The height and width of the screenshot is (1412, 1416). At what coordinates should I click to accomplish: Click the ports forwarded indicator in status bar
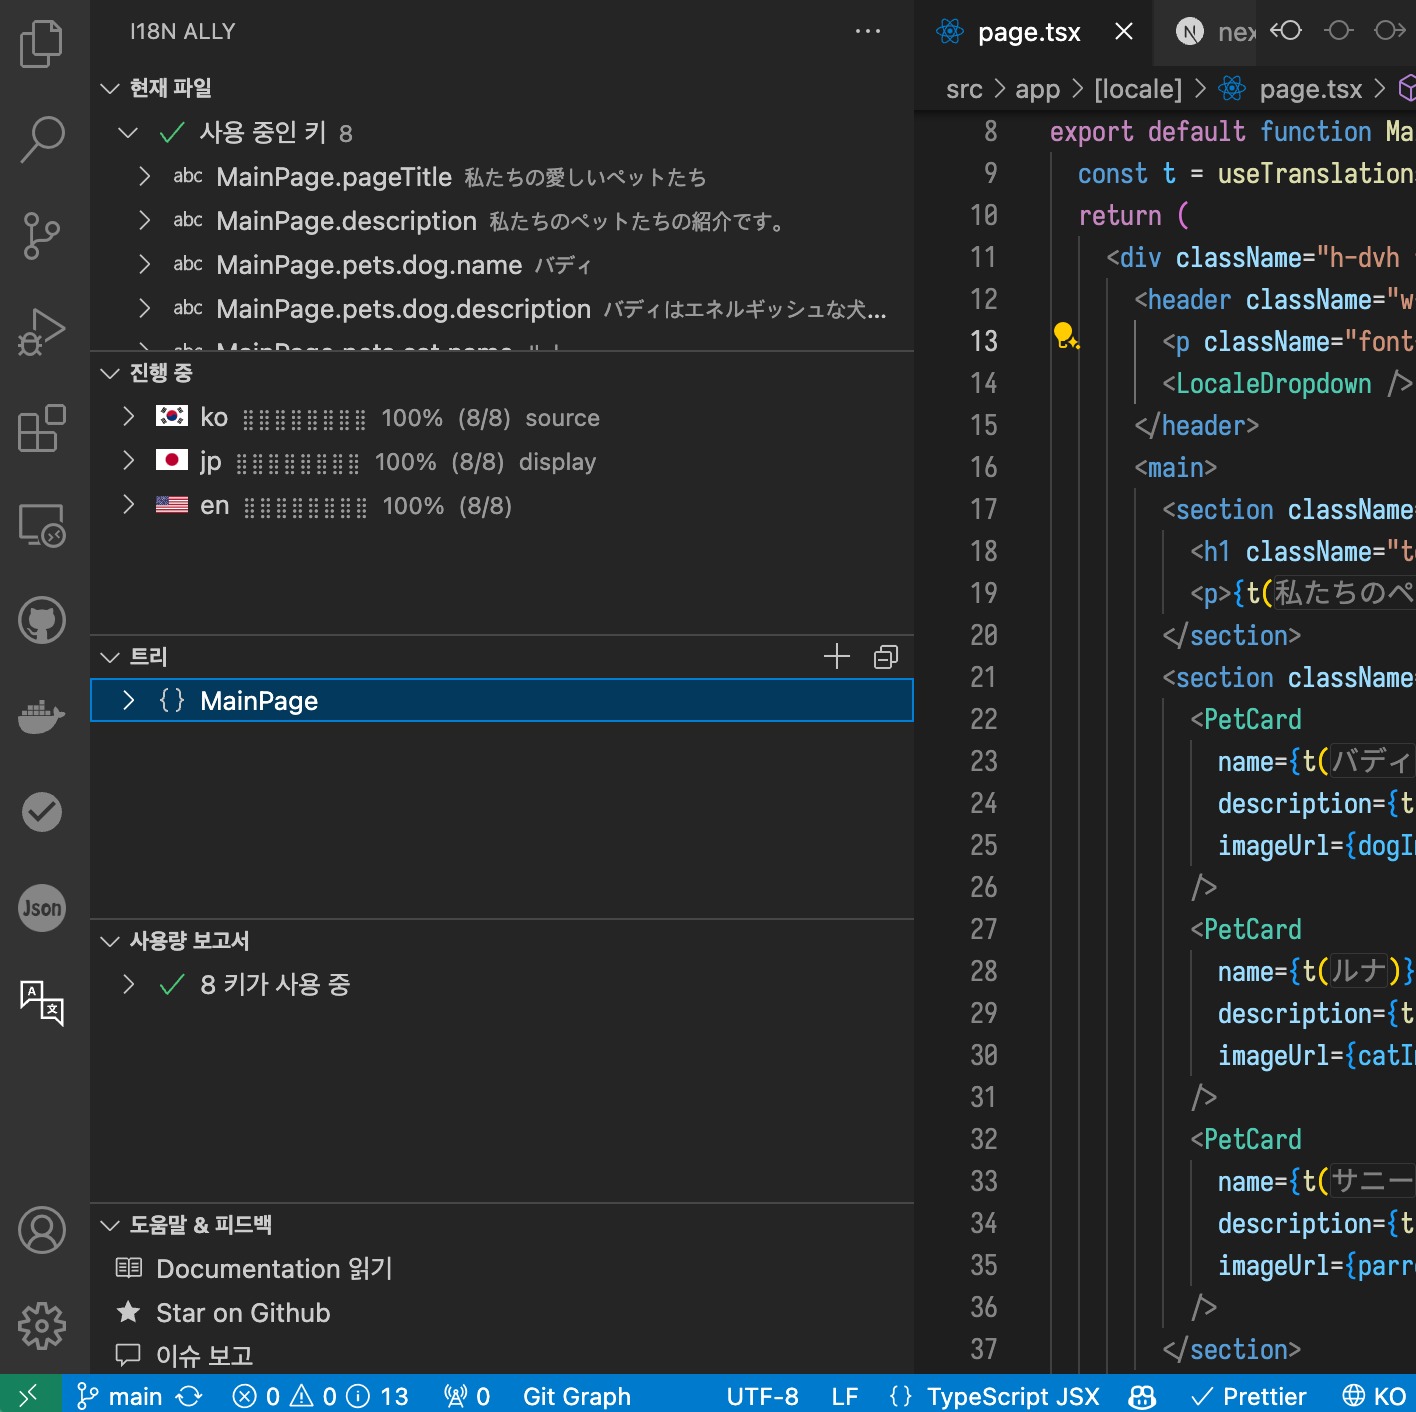(x=467, y=1396)
